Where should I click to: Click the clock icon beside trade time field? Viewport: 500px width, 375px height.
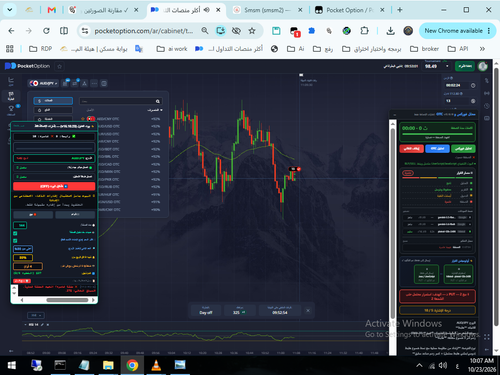click(473, 85)
